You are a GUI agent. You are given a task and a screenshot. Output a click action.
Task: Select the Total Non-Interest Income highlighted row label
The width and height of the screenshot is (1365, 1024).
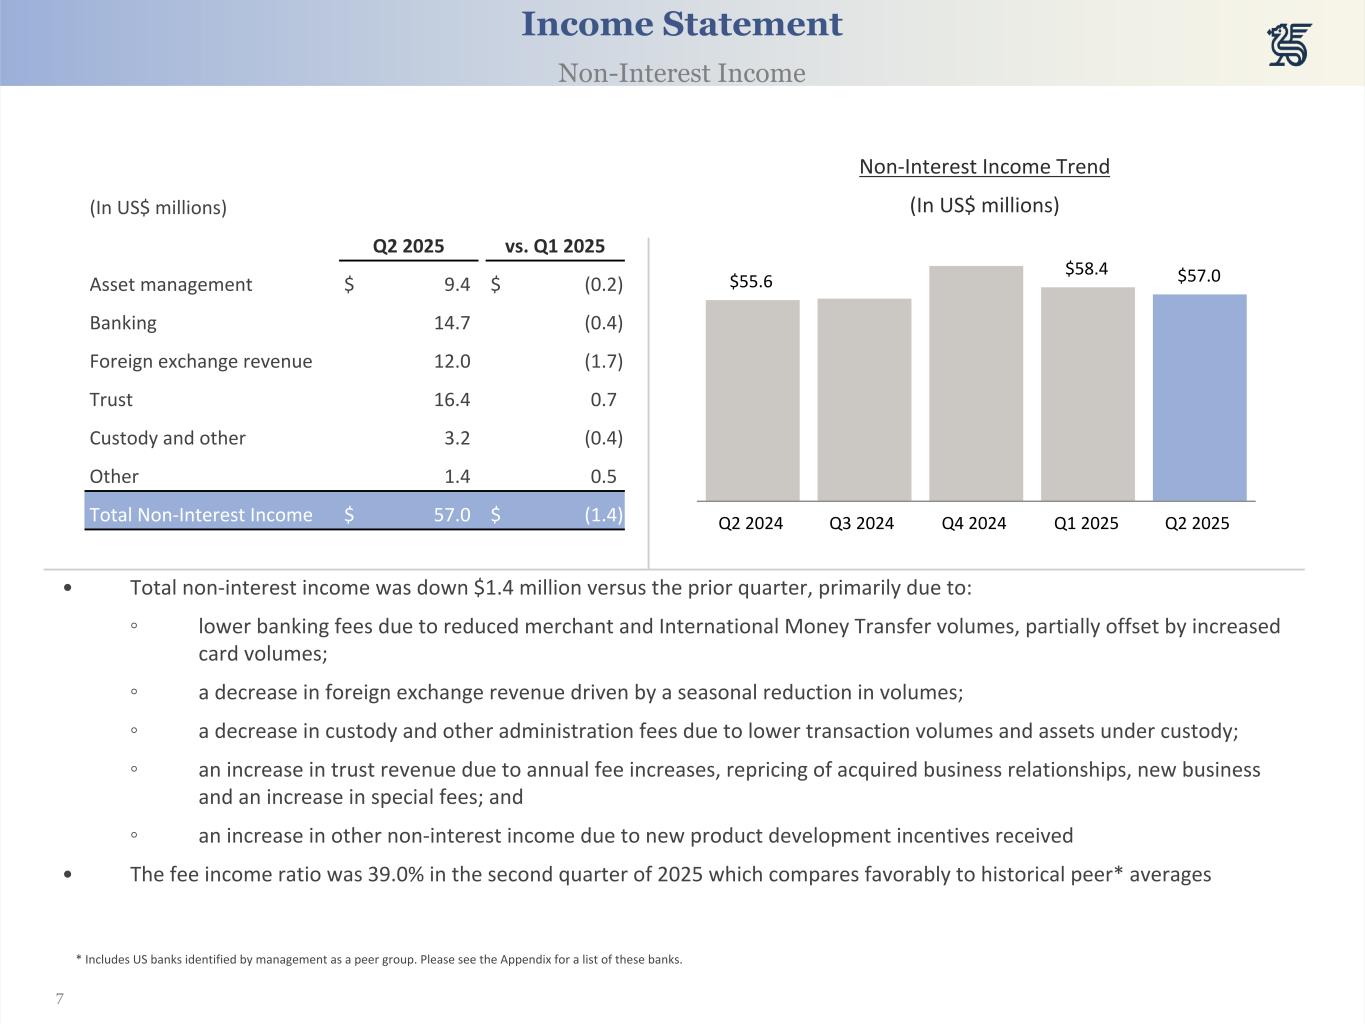click(x=201, y=515)
